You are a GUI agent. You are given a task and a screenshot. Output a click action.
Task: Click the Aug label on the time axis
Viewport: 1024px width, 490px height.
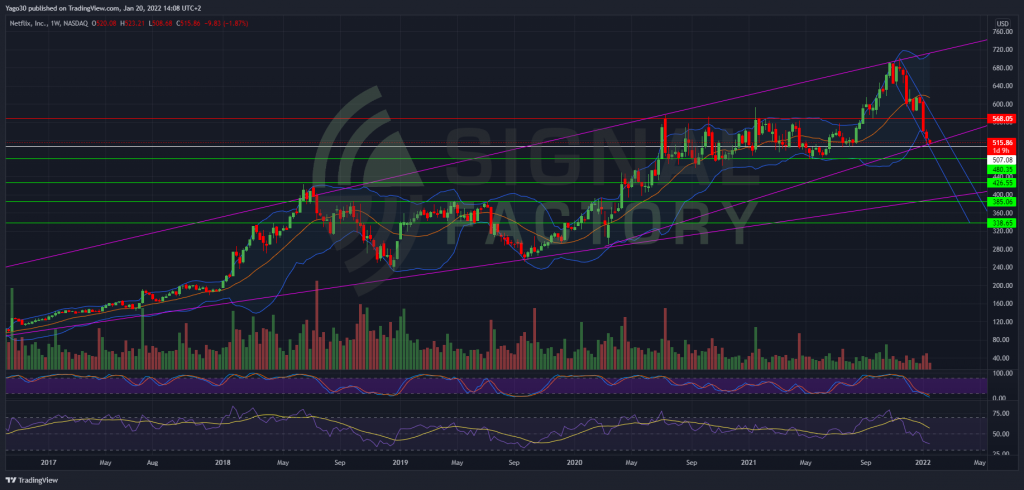[x=152, y=463]
